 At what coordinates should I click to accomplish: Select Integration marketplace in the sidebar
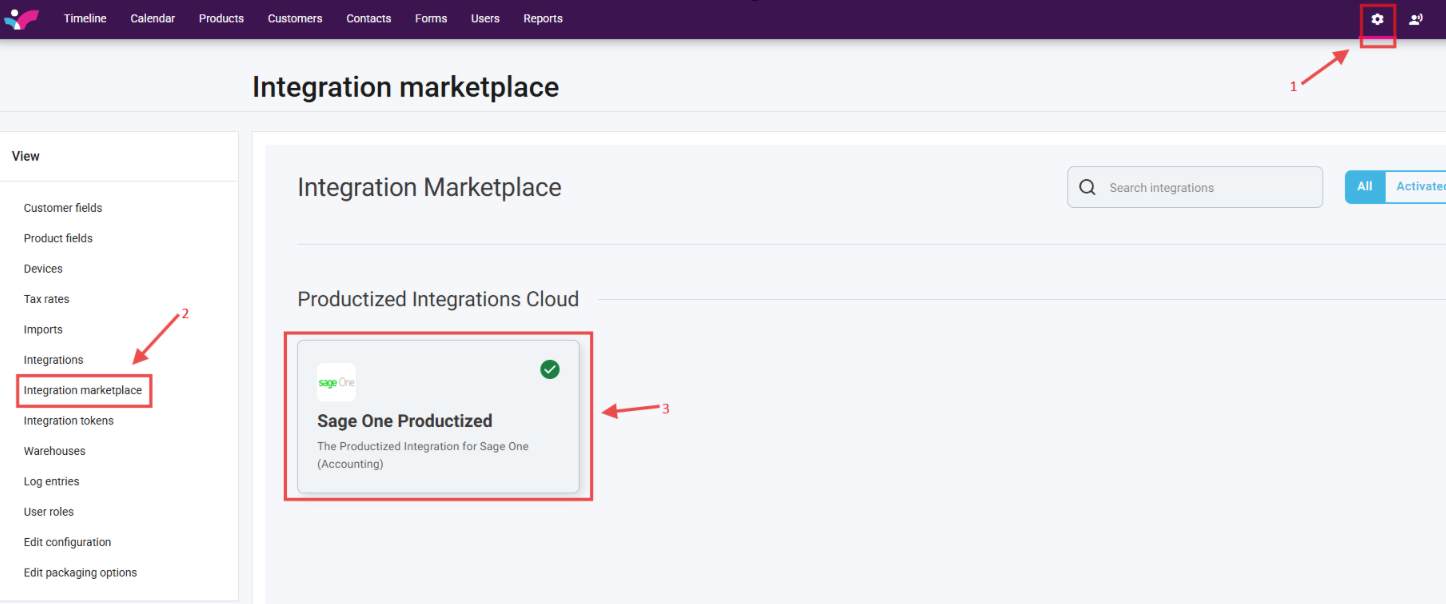[83, 390]
